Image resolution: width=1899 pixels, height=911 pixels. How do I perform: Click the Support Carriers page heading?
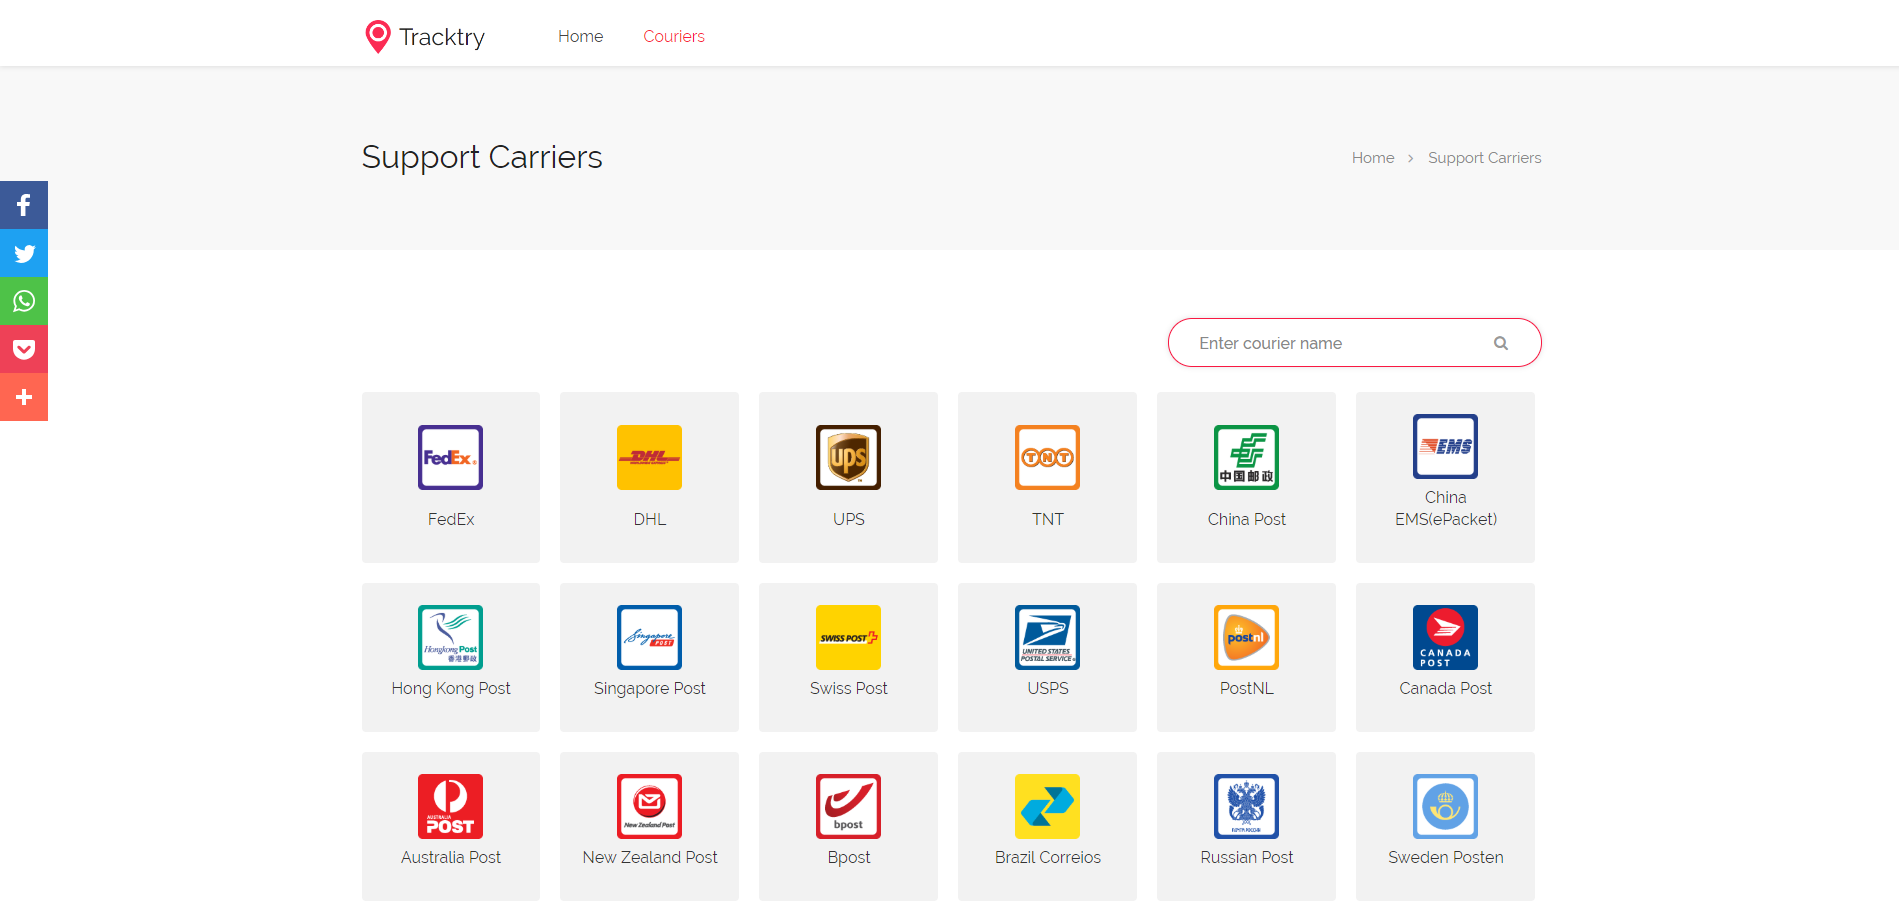click(x=482, y=157)
